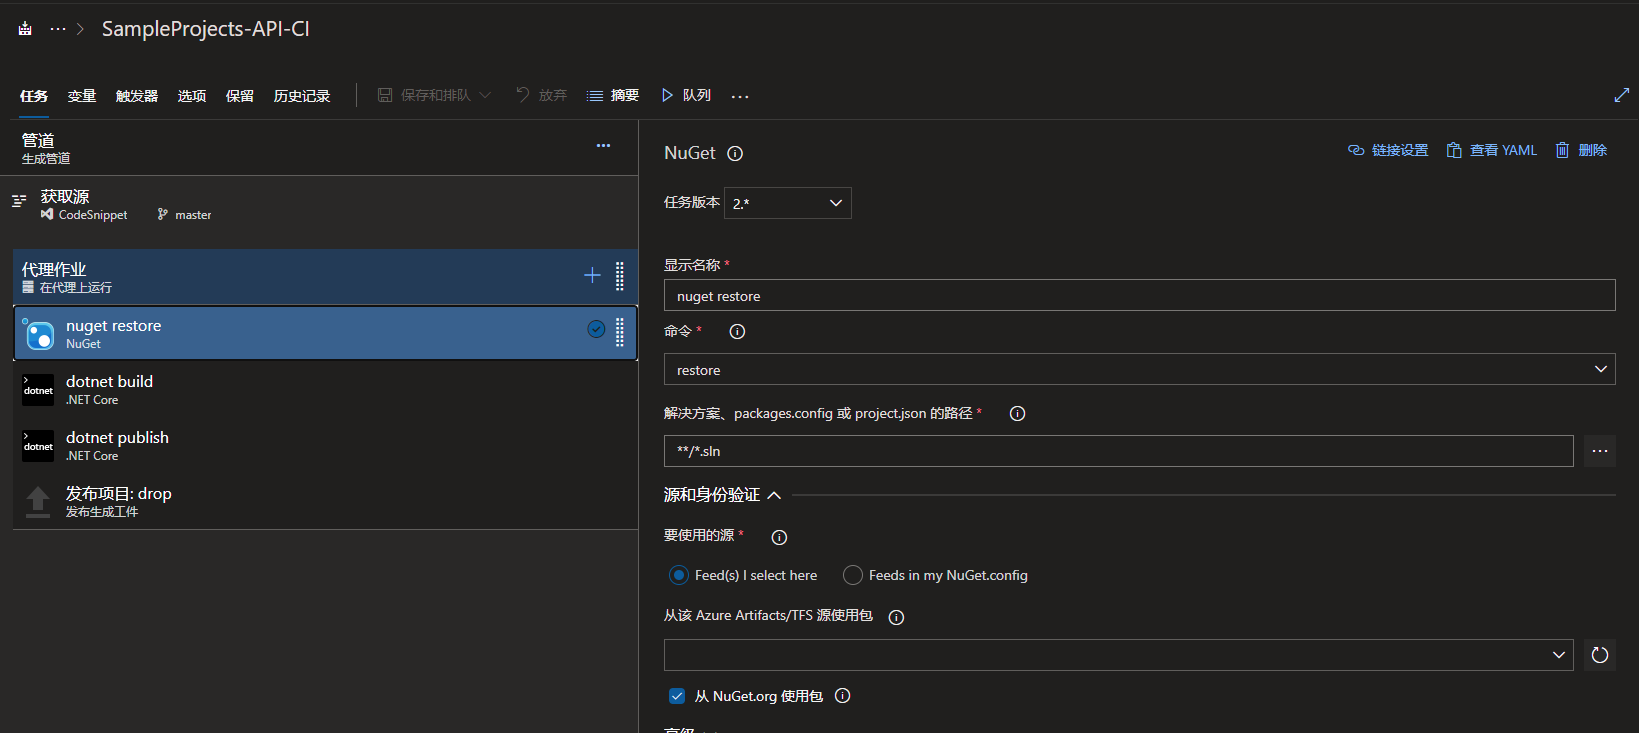
Task: Expand the breadcrumb ellipsis menu
Action: coord(58,29)
